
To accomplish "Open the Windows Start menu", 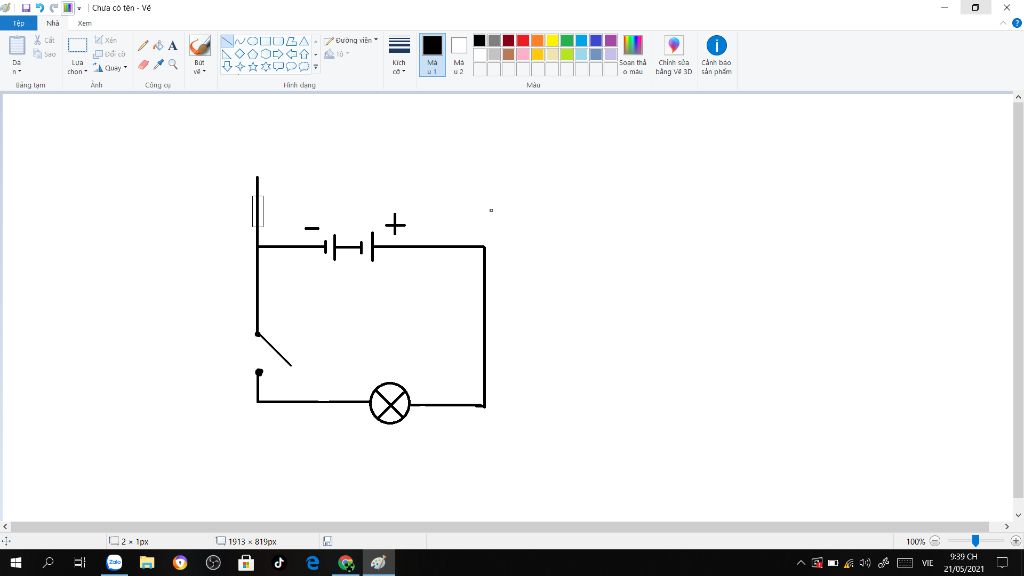I will (x=16, y=562).
